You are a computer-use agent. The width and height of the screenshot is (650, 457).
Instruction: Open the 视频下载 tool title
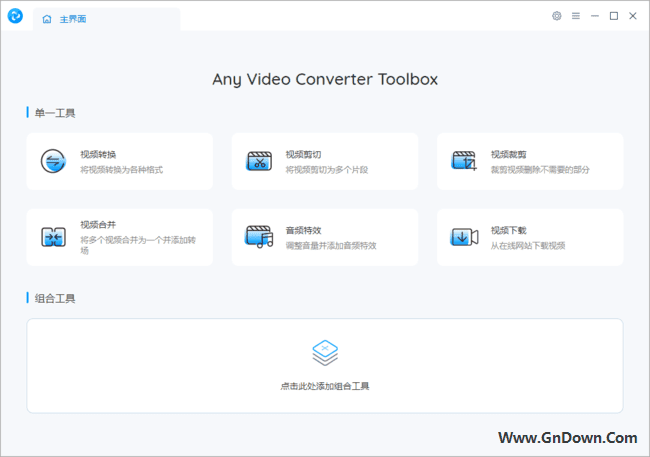(509, 231)
